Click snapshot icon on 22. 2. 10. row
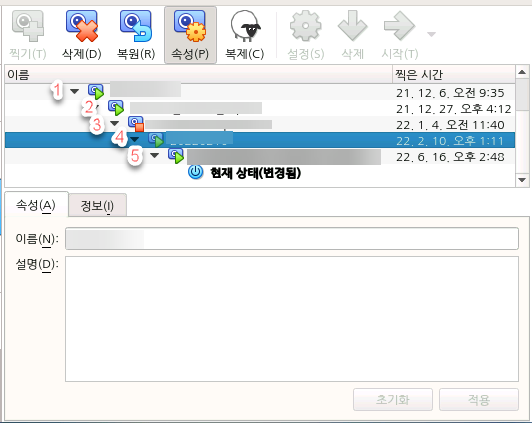The image size is (532, 423). (x=156, y=140)
